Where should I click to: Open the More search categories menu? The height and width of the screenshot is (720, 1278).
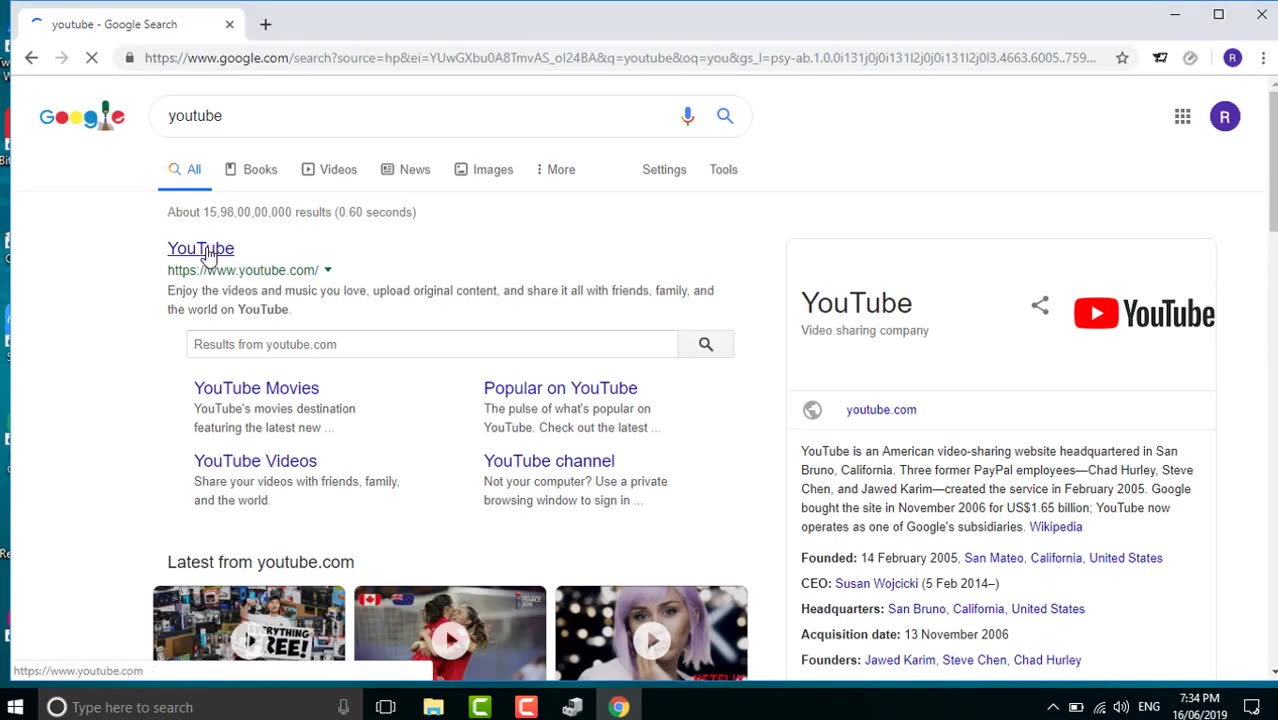point(556,170)
